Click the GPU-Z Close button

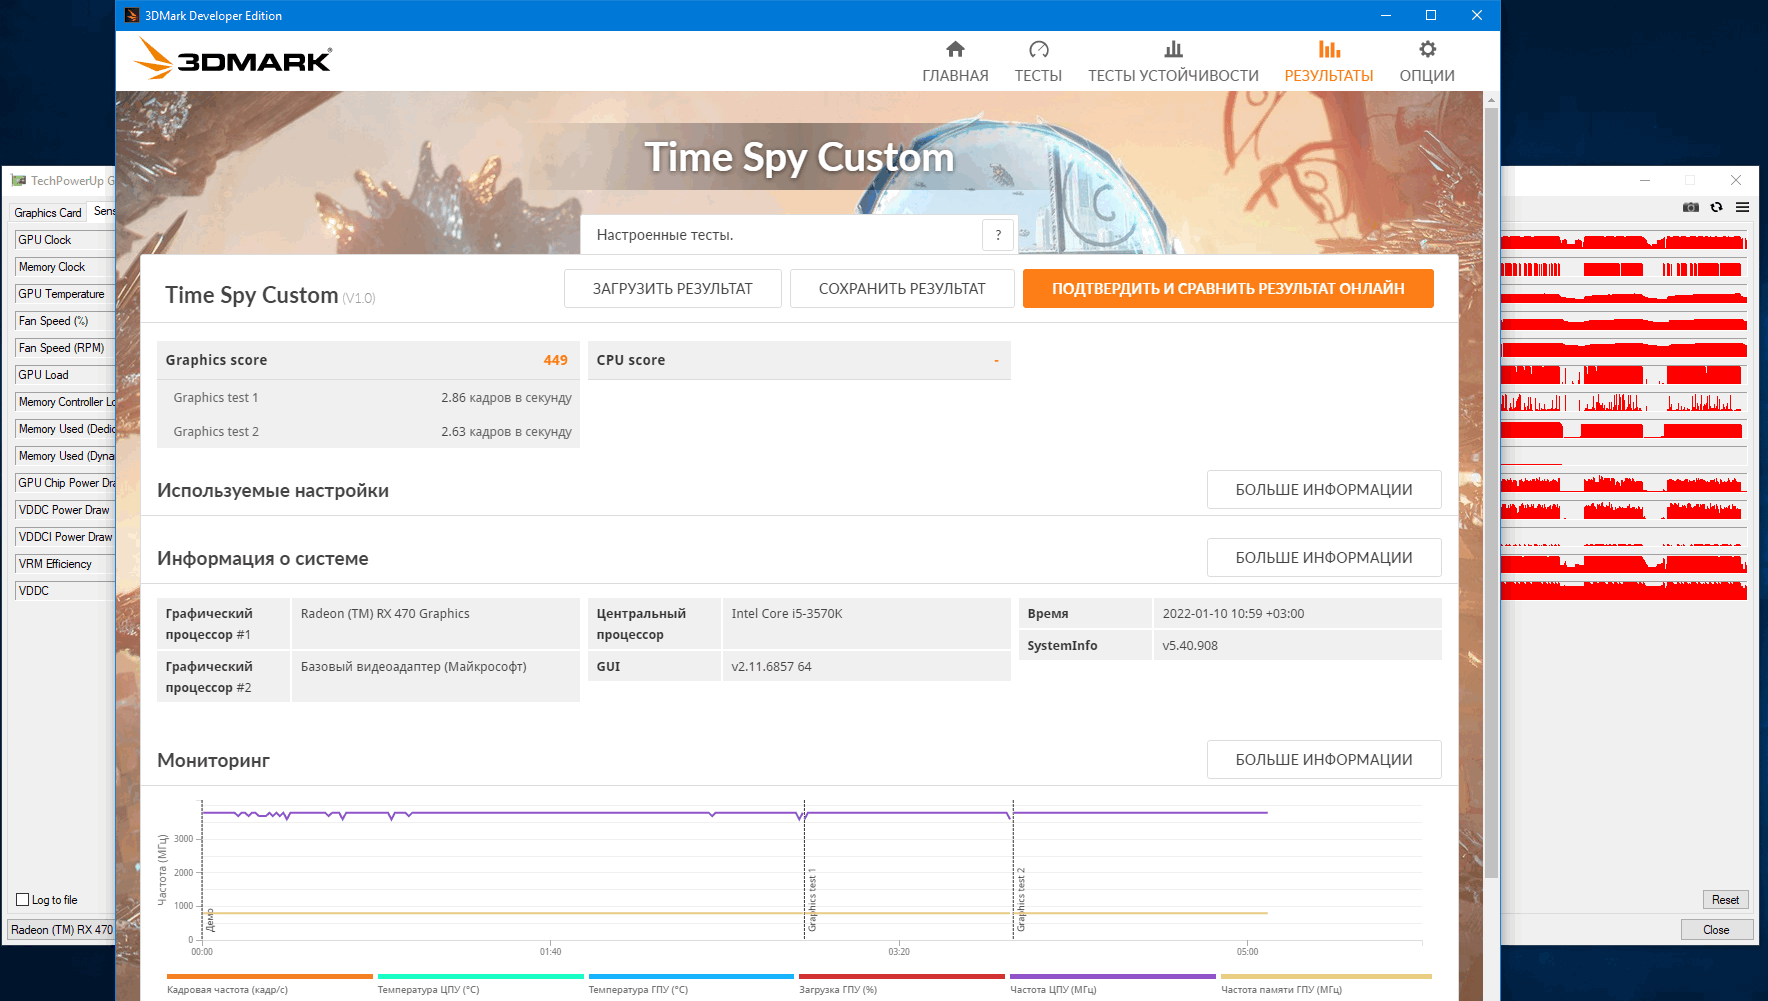click(x=1717, y=930)
